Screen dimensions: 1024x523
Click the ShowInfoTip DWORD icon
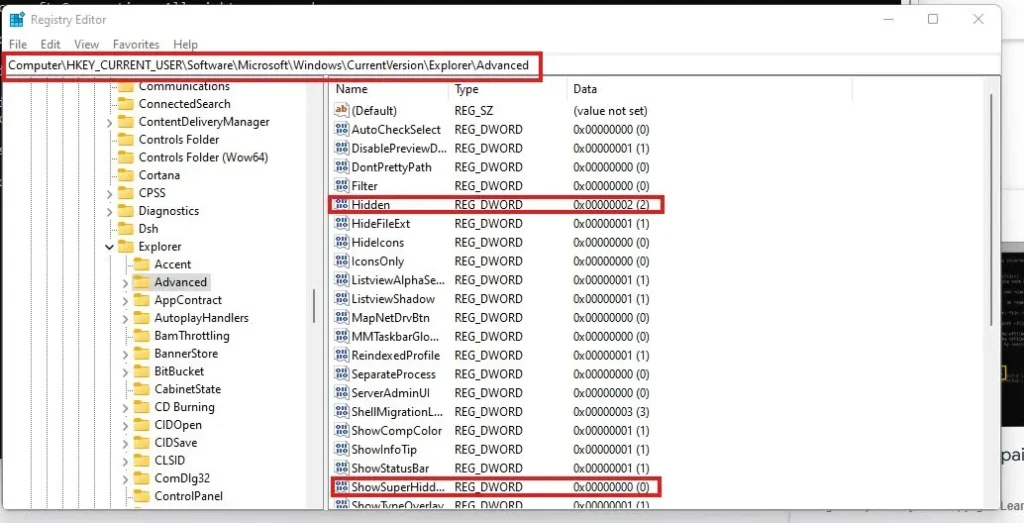pos(342,450)
